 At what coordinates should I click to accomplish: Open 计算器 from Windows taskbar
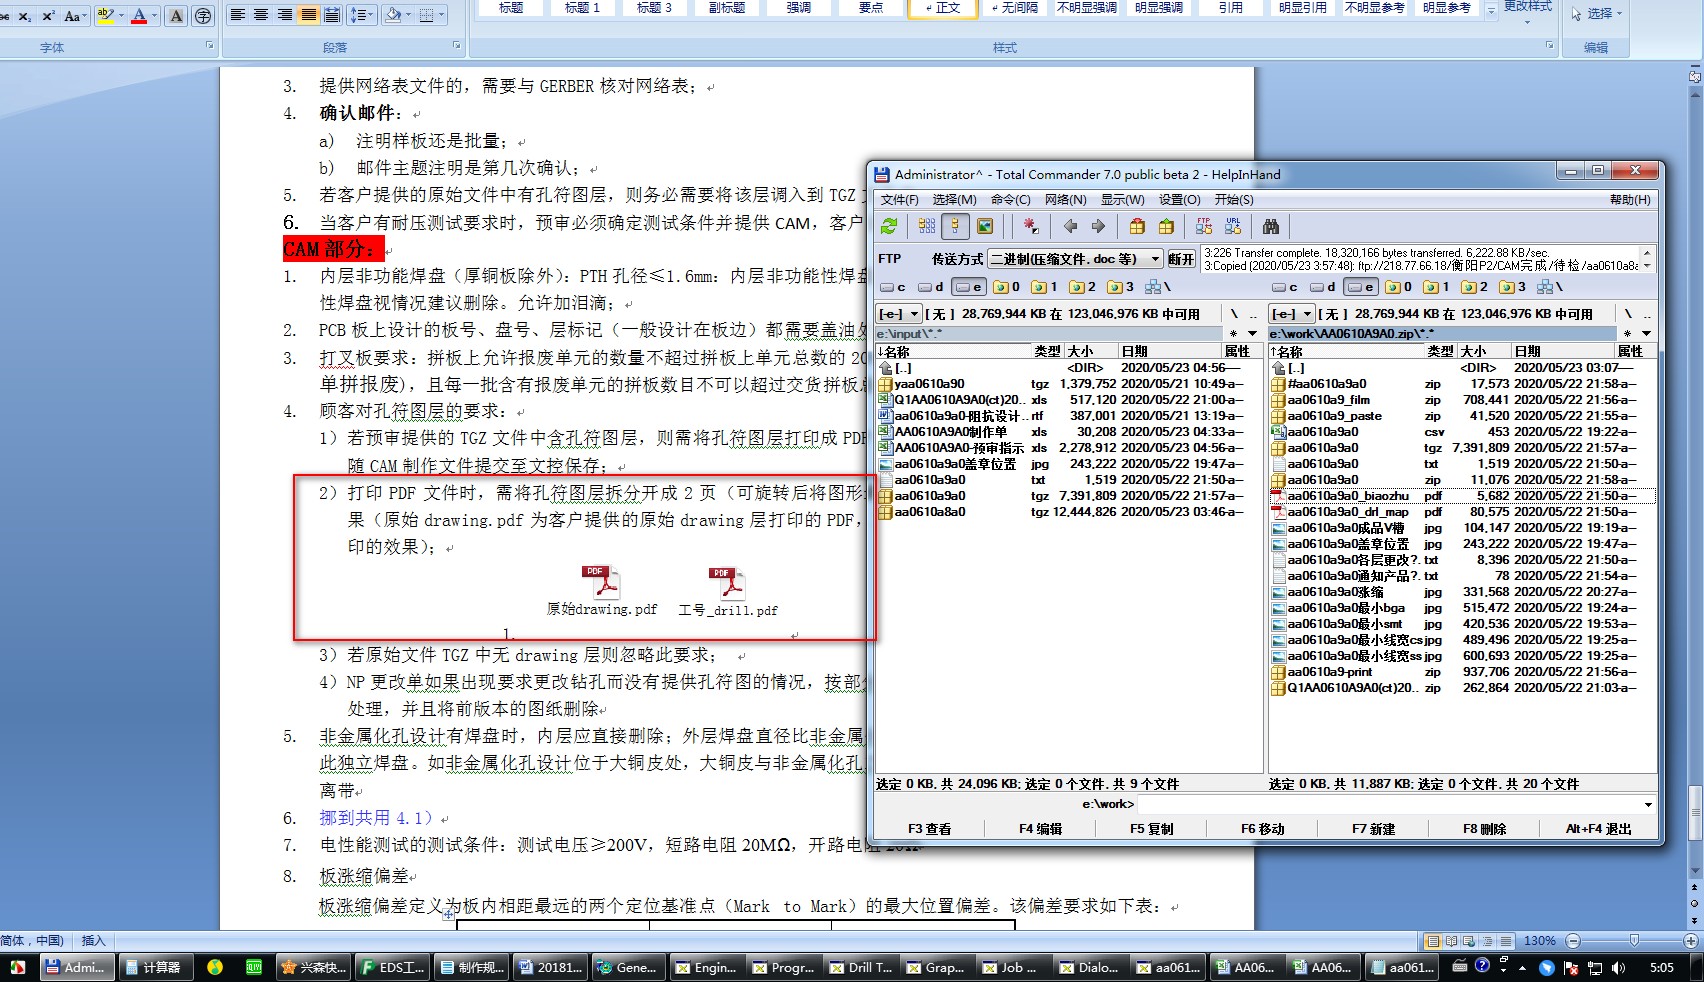(x=154, y=967)
